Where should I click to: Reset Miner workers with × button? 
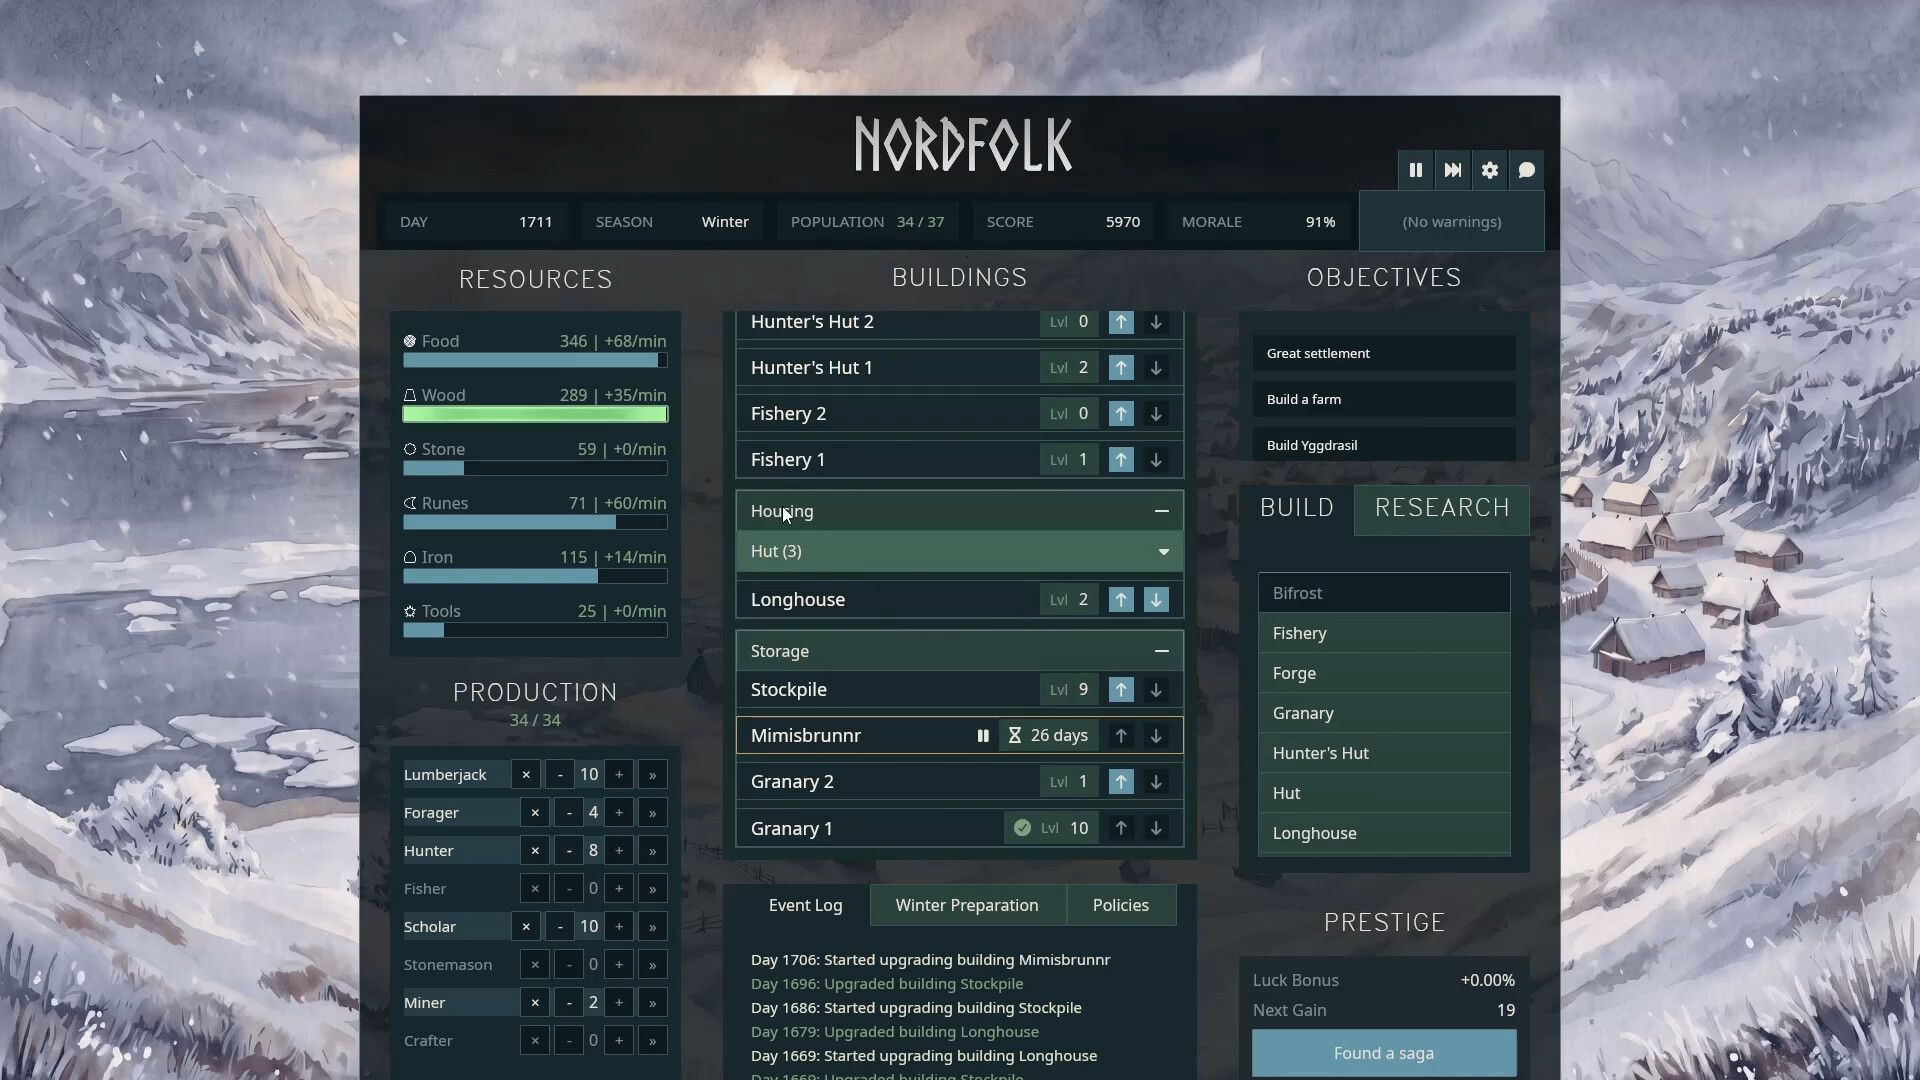click(535, 1003)
